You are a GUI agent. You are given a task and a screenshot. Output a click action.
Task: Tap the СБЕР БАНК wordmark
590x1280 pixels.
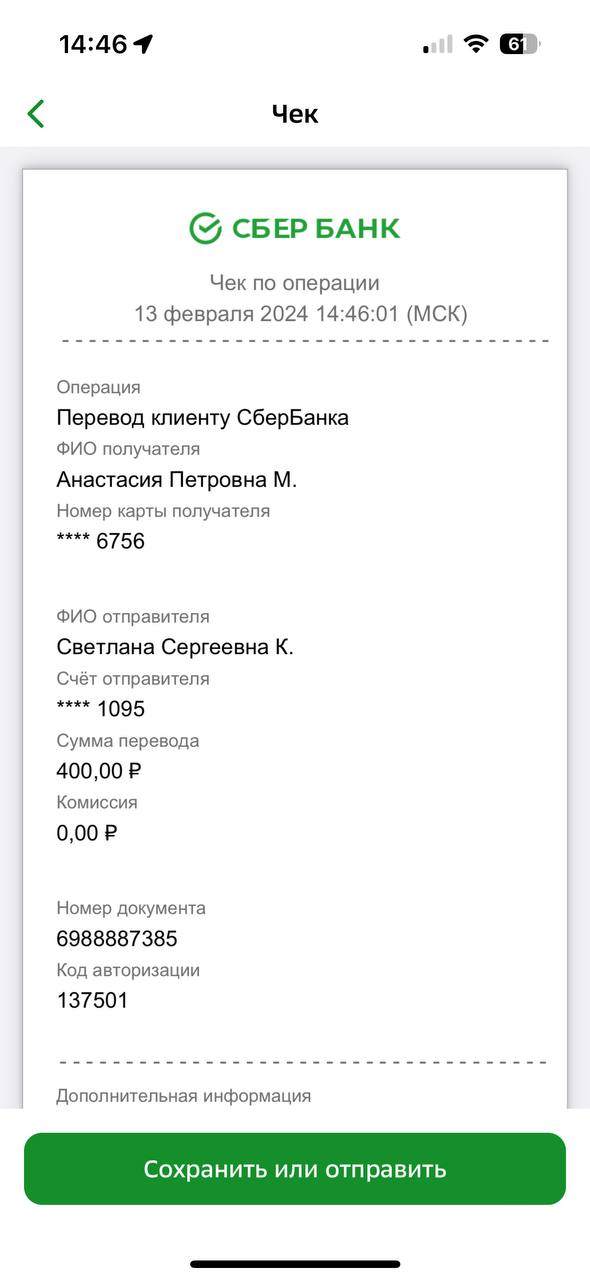tap(316, 228)
